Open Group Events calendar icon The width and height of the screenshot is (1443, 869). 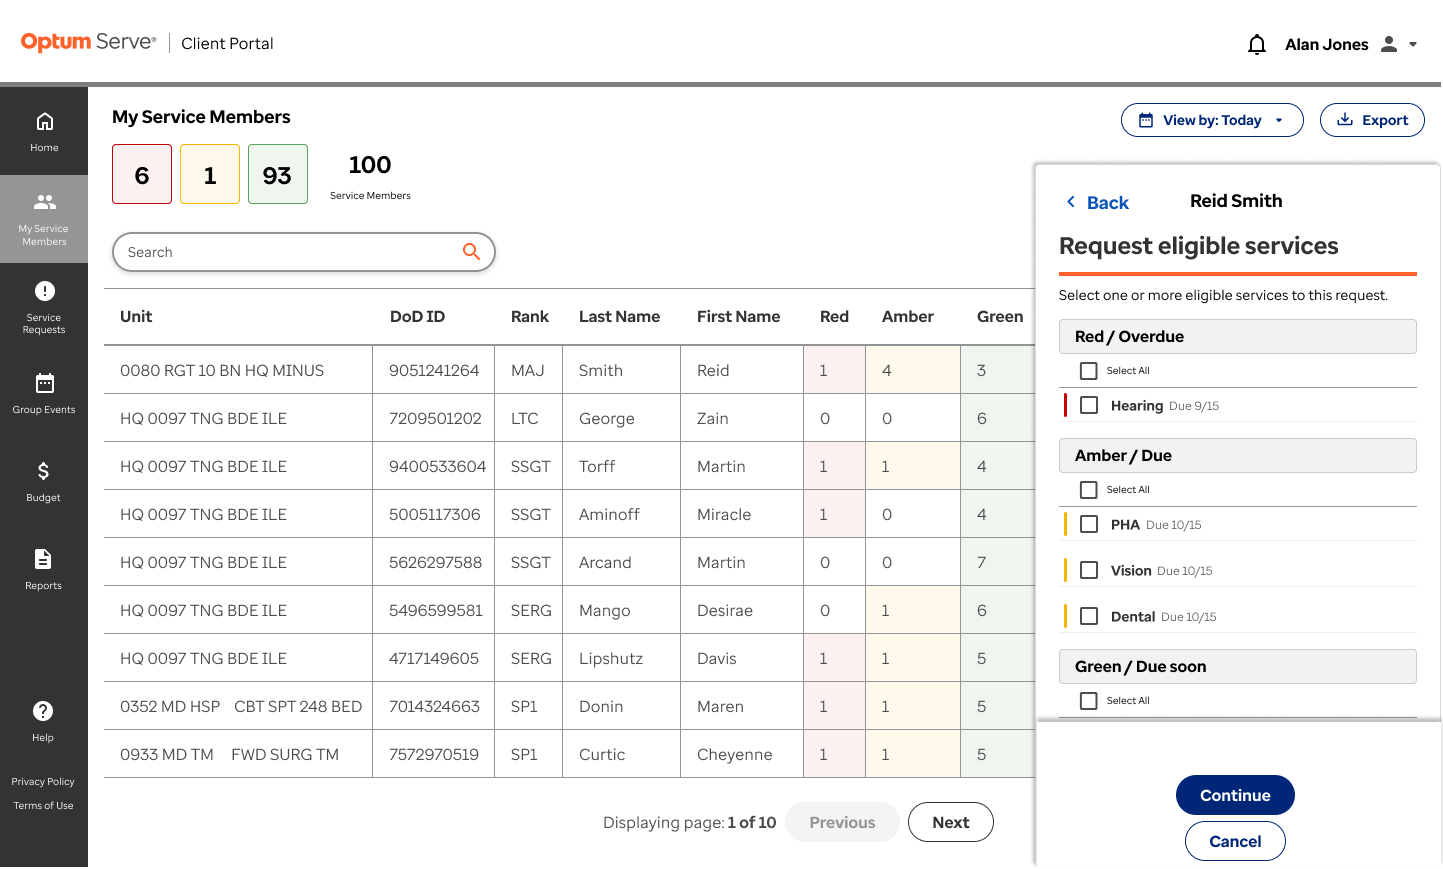[44, 383]
